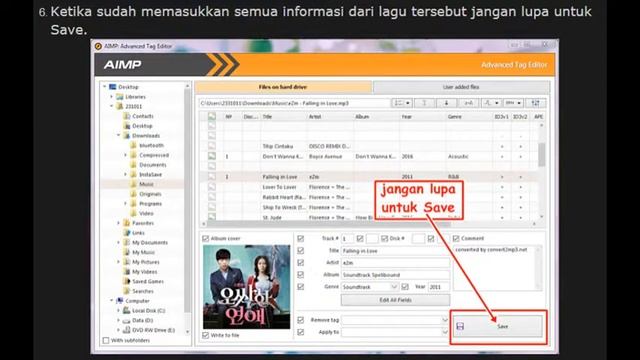This screenshot has height=360, width=640.
Task: Toggle the Write to file checkbox
Action: pos(206,335)
